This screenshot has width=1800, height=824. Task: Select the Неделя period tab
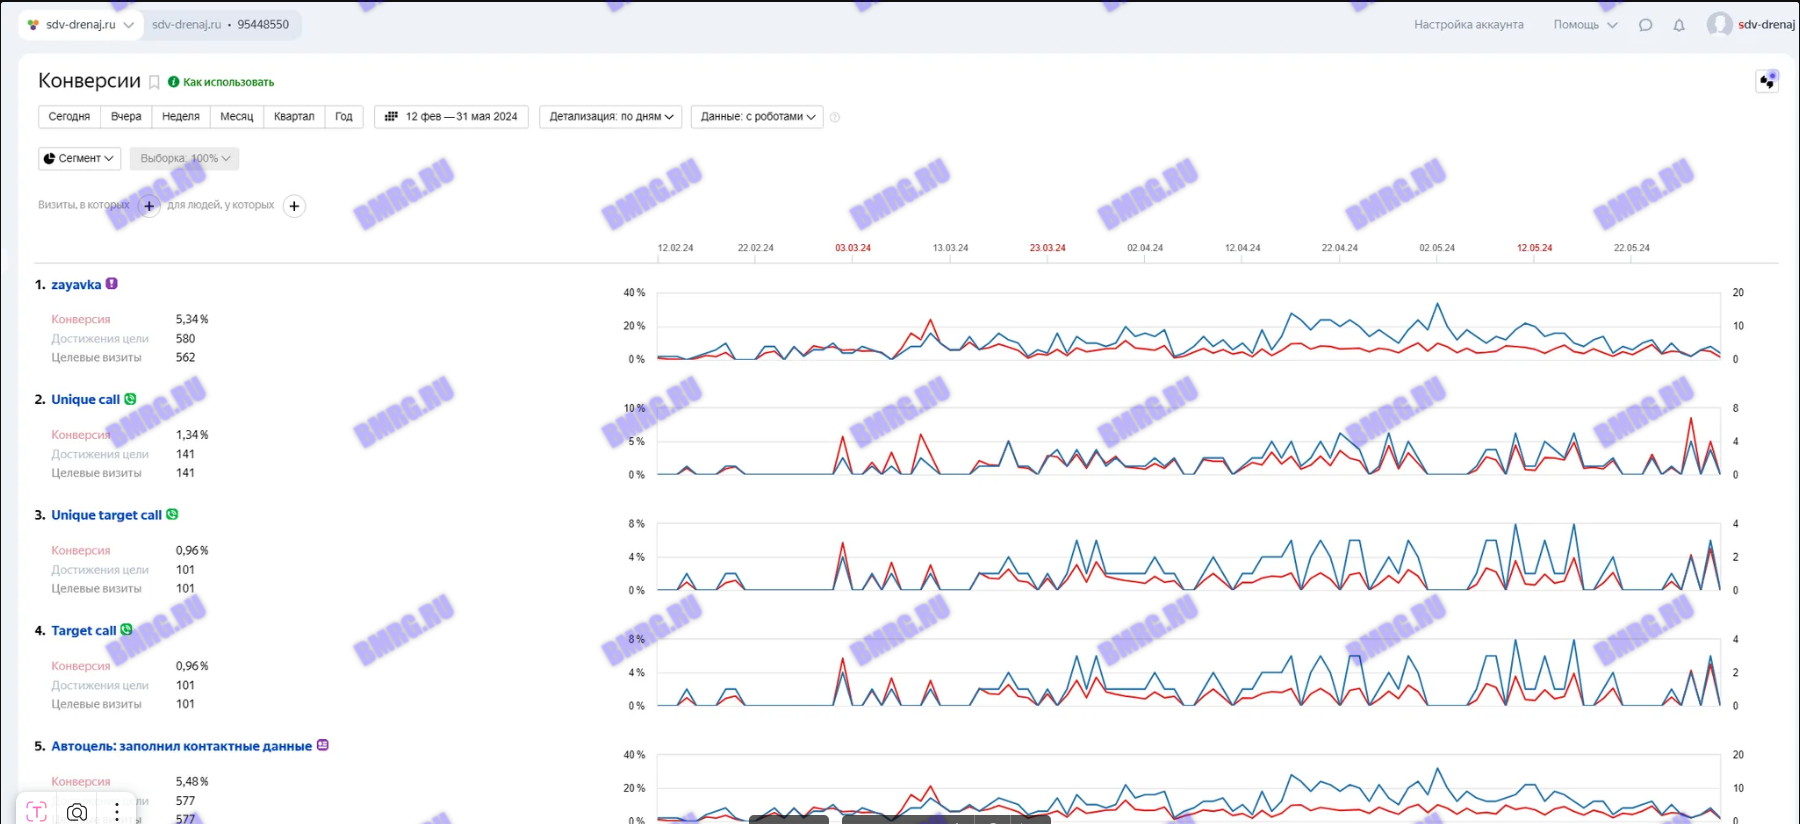pos(180,117)
